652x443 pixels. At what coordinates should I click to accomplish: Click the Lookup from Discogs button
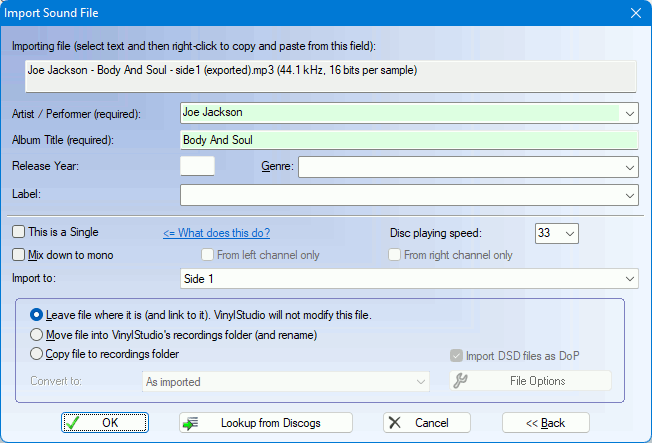(266, 423)
